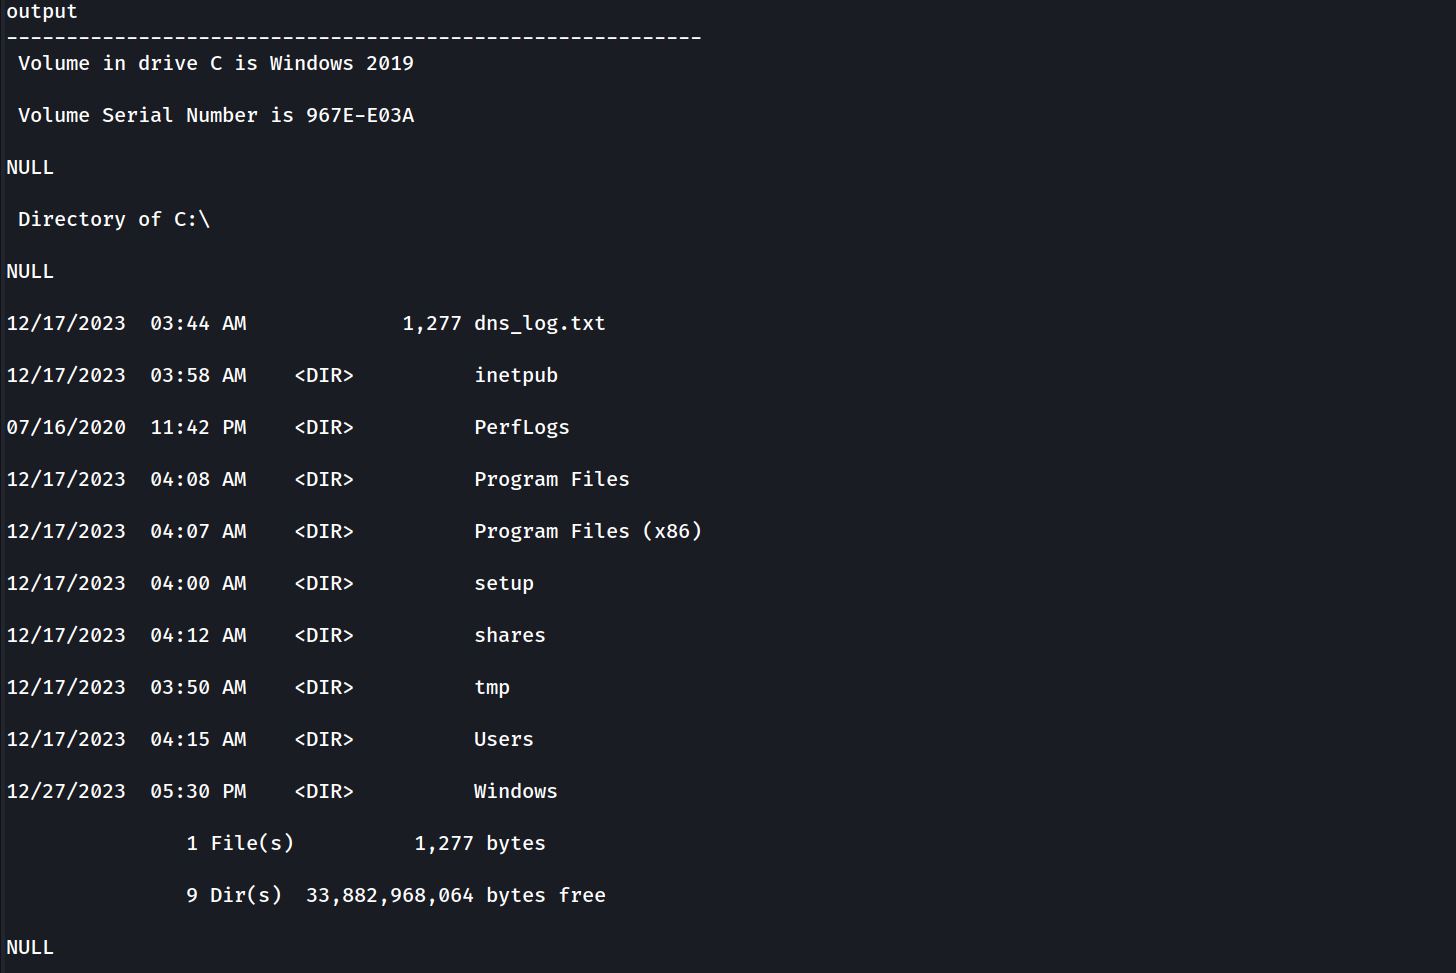This screenshot has height=973, width=1456.
Task: Click the 1 File(s) summary text
Action: (x=240, y=844)
